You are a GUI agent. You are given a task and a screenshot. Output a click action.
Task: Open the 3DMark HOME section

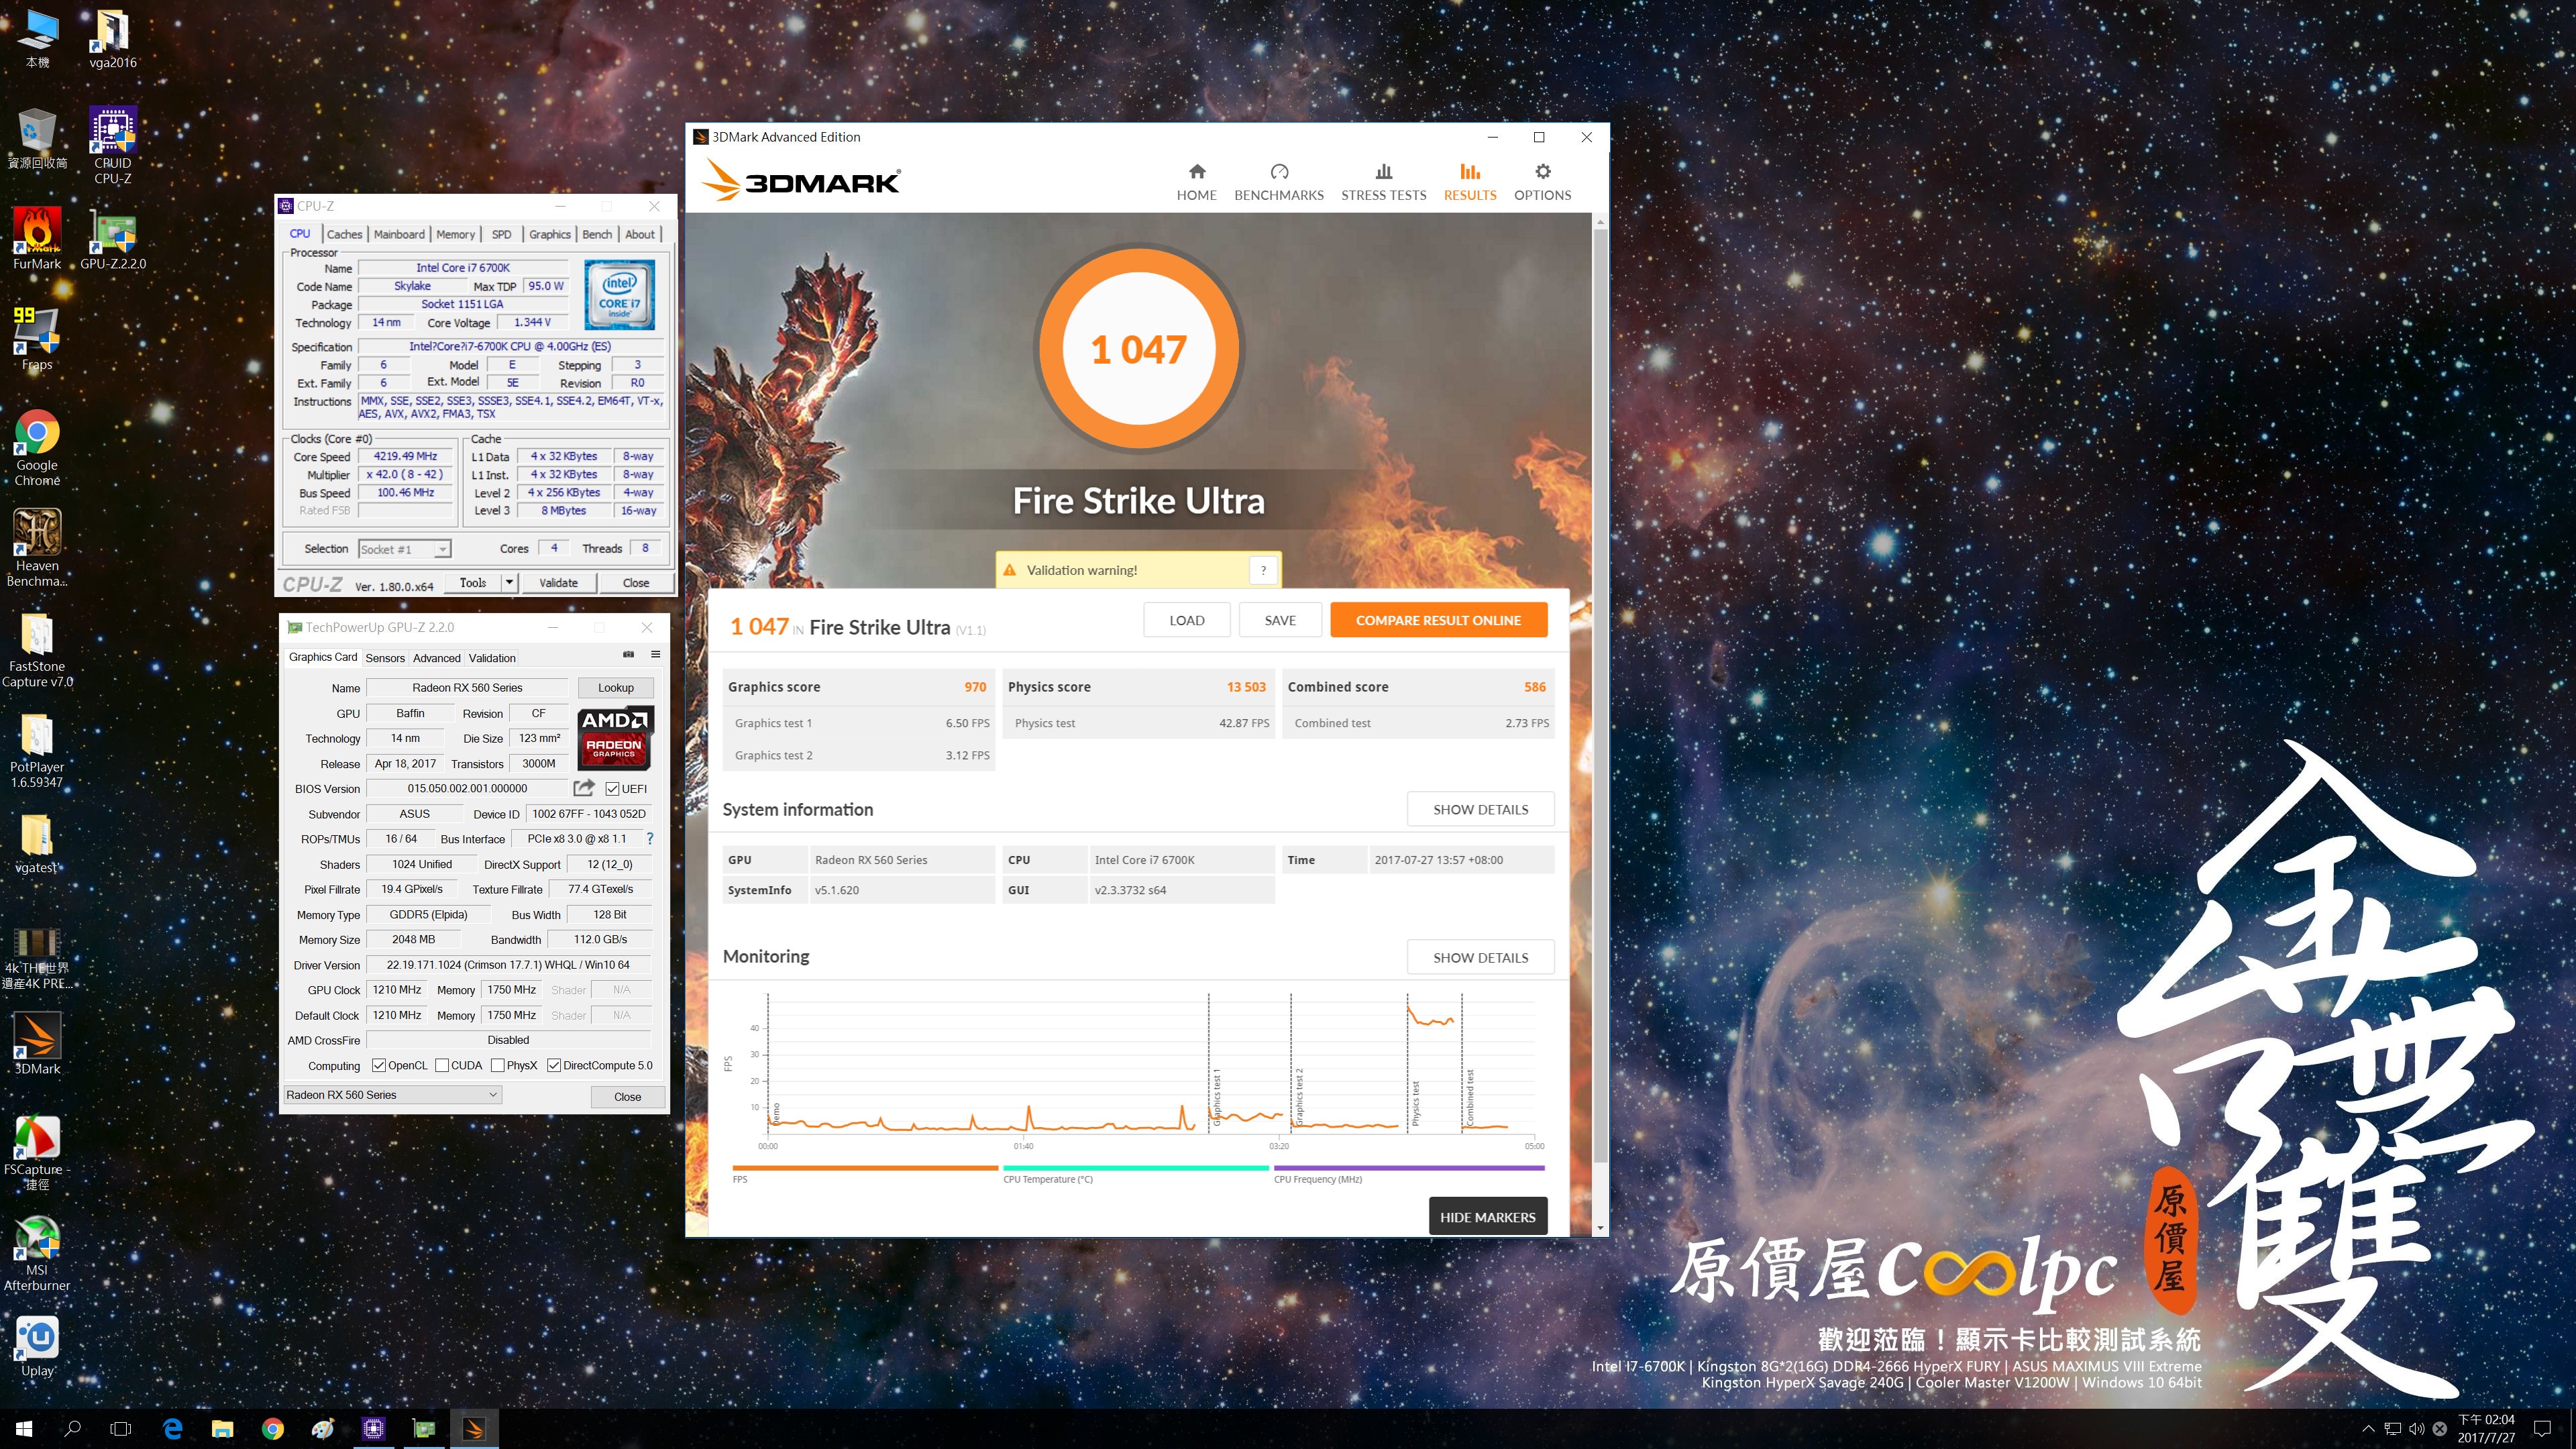click(1196, 182)
